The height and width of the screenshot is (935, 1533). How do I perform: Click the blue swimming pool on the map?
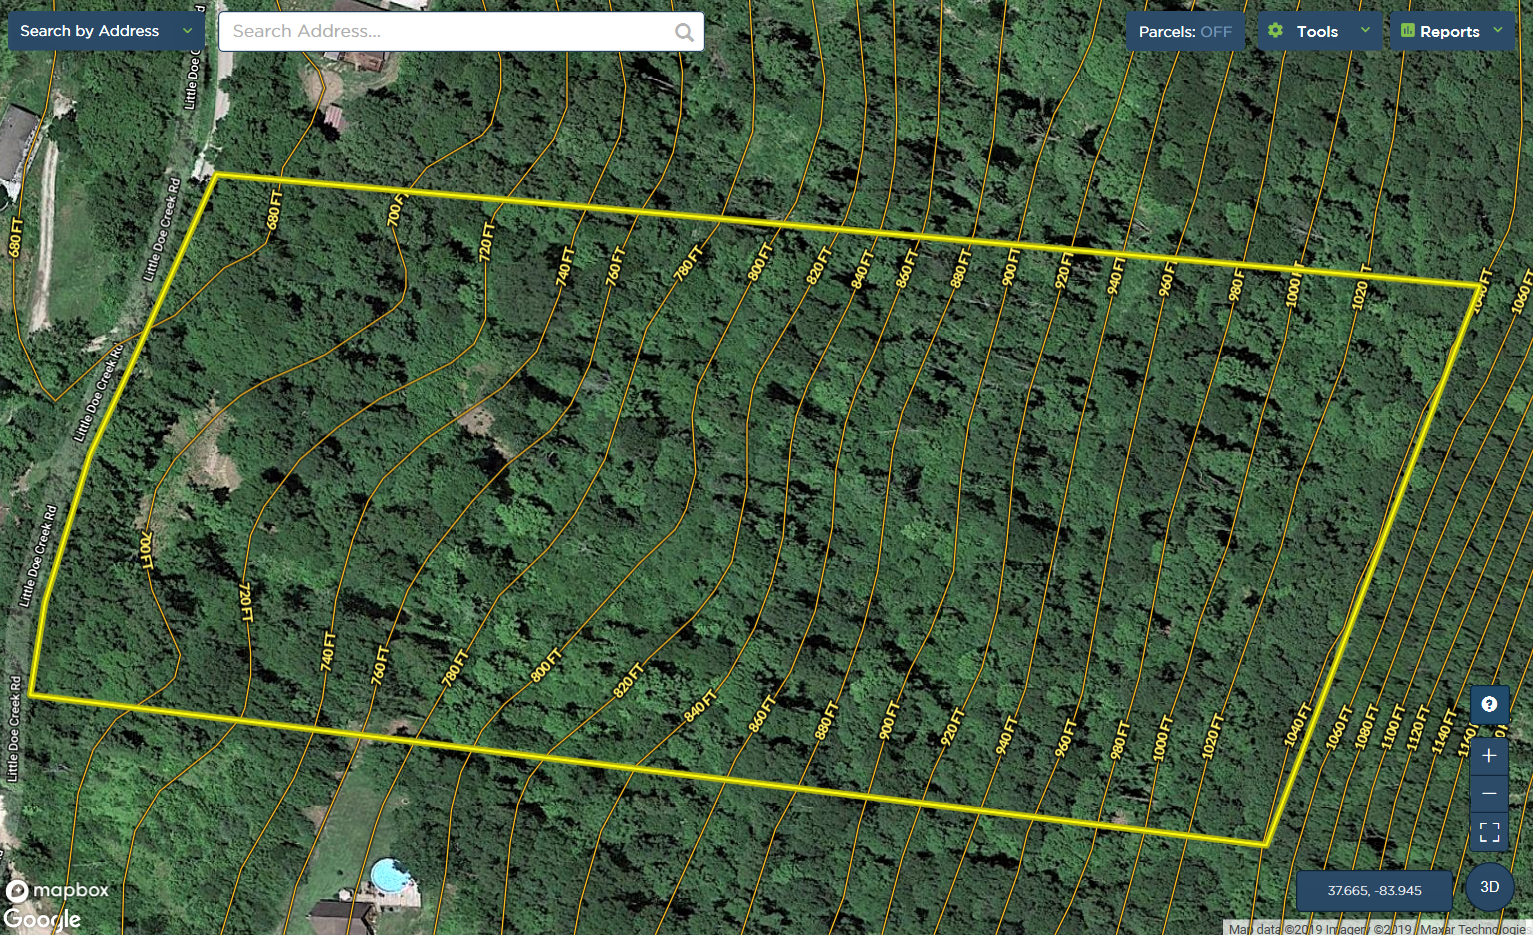[390, 876]
